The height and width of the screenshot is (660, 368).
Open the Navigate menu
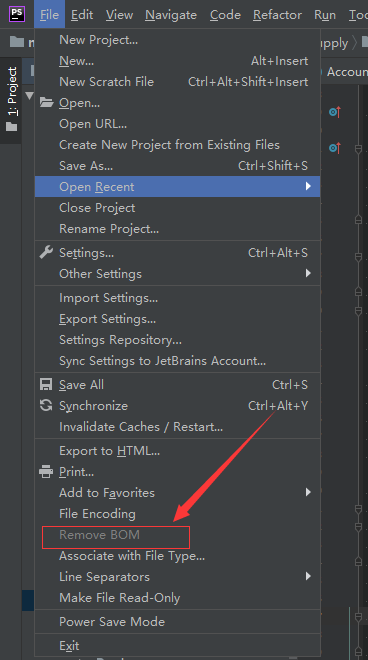tap(171, 15)
